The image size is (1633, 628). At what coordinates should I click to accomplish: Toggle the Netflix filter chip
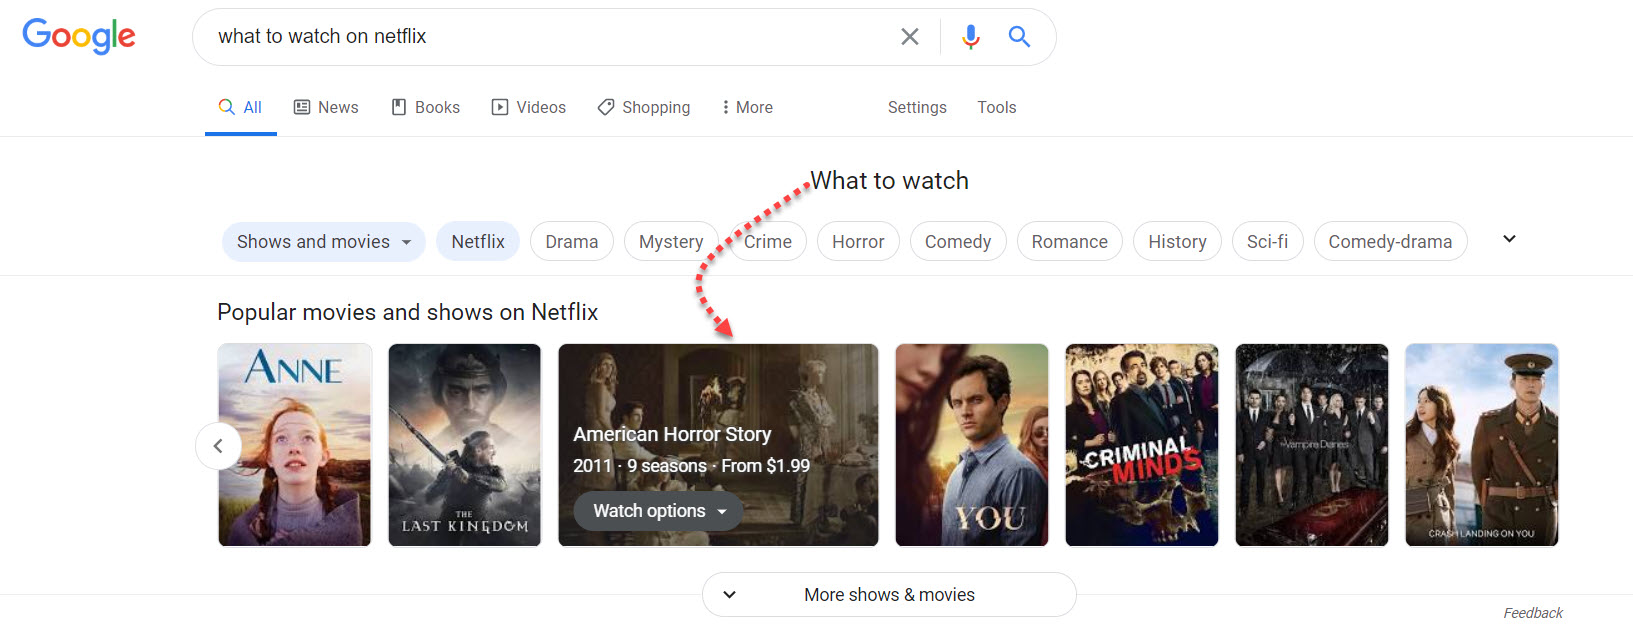pyautogui.click(x=478, y=242)
